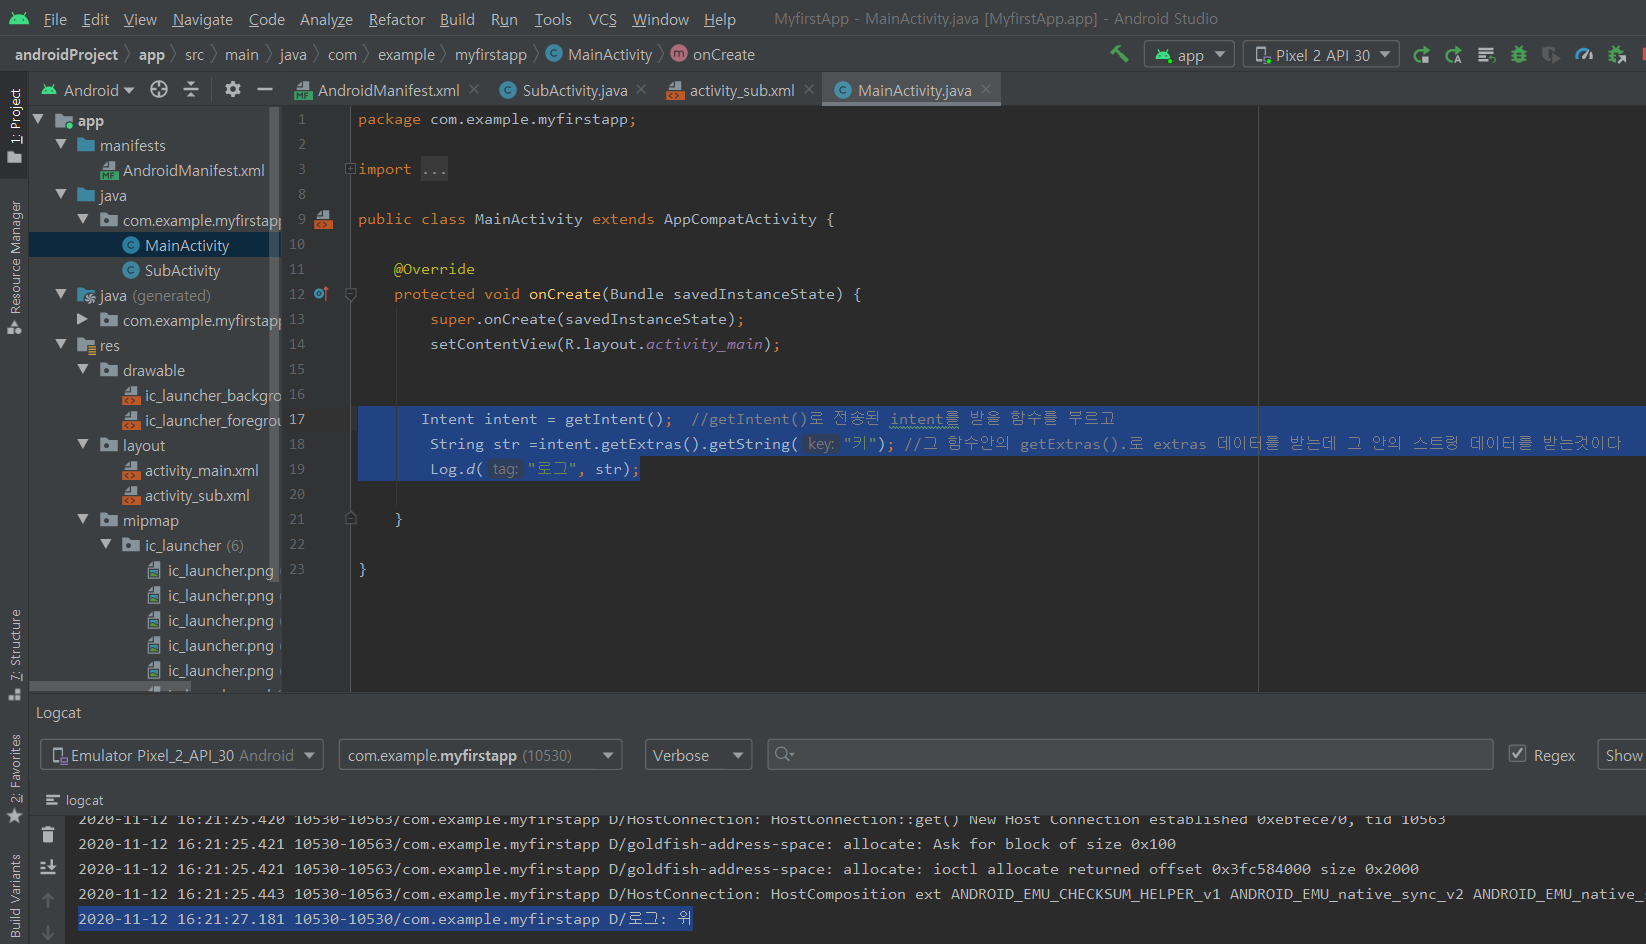Image resolution: width=1646 pixels, height=944 pixels.
Task: Switch to activity_sub.xml tab
Action: 741,90
